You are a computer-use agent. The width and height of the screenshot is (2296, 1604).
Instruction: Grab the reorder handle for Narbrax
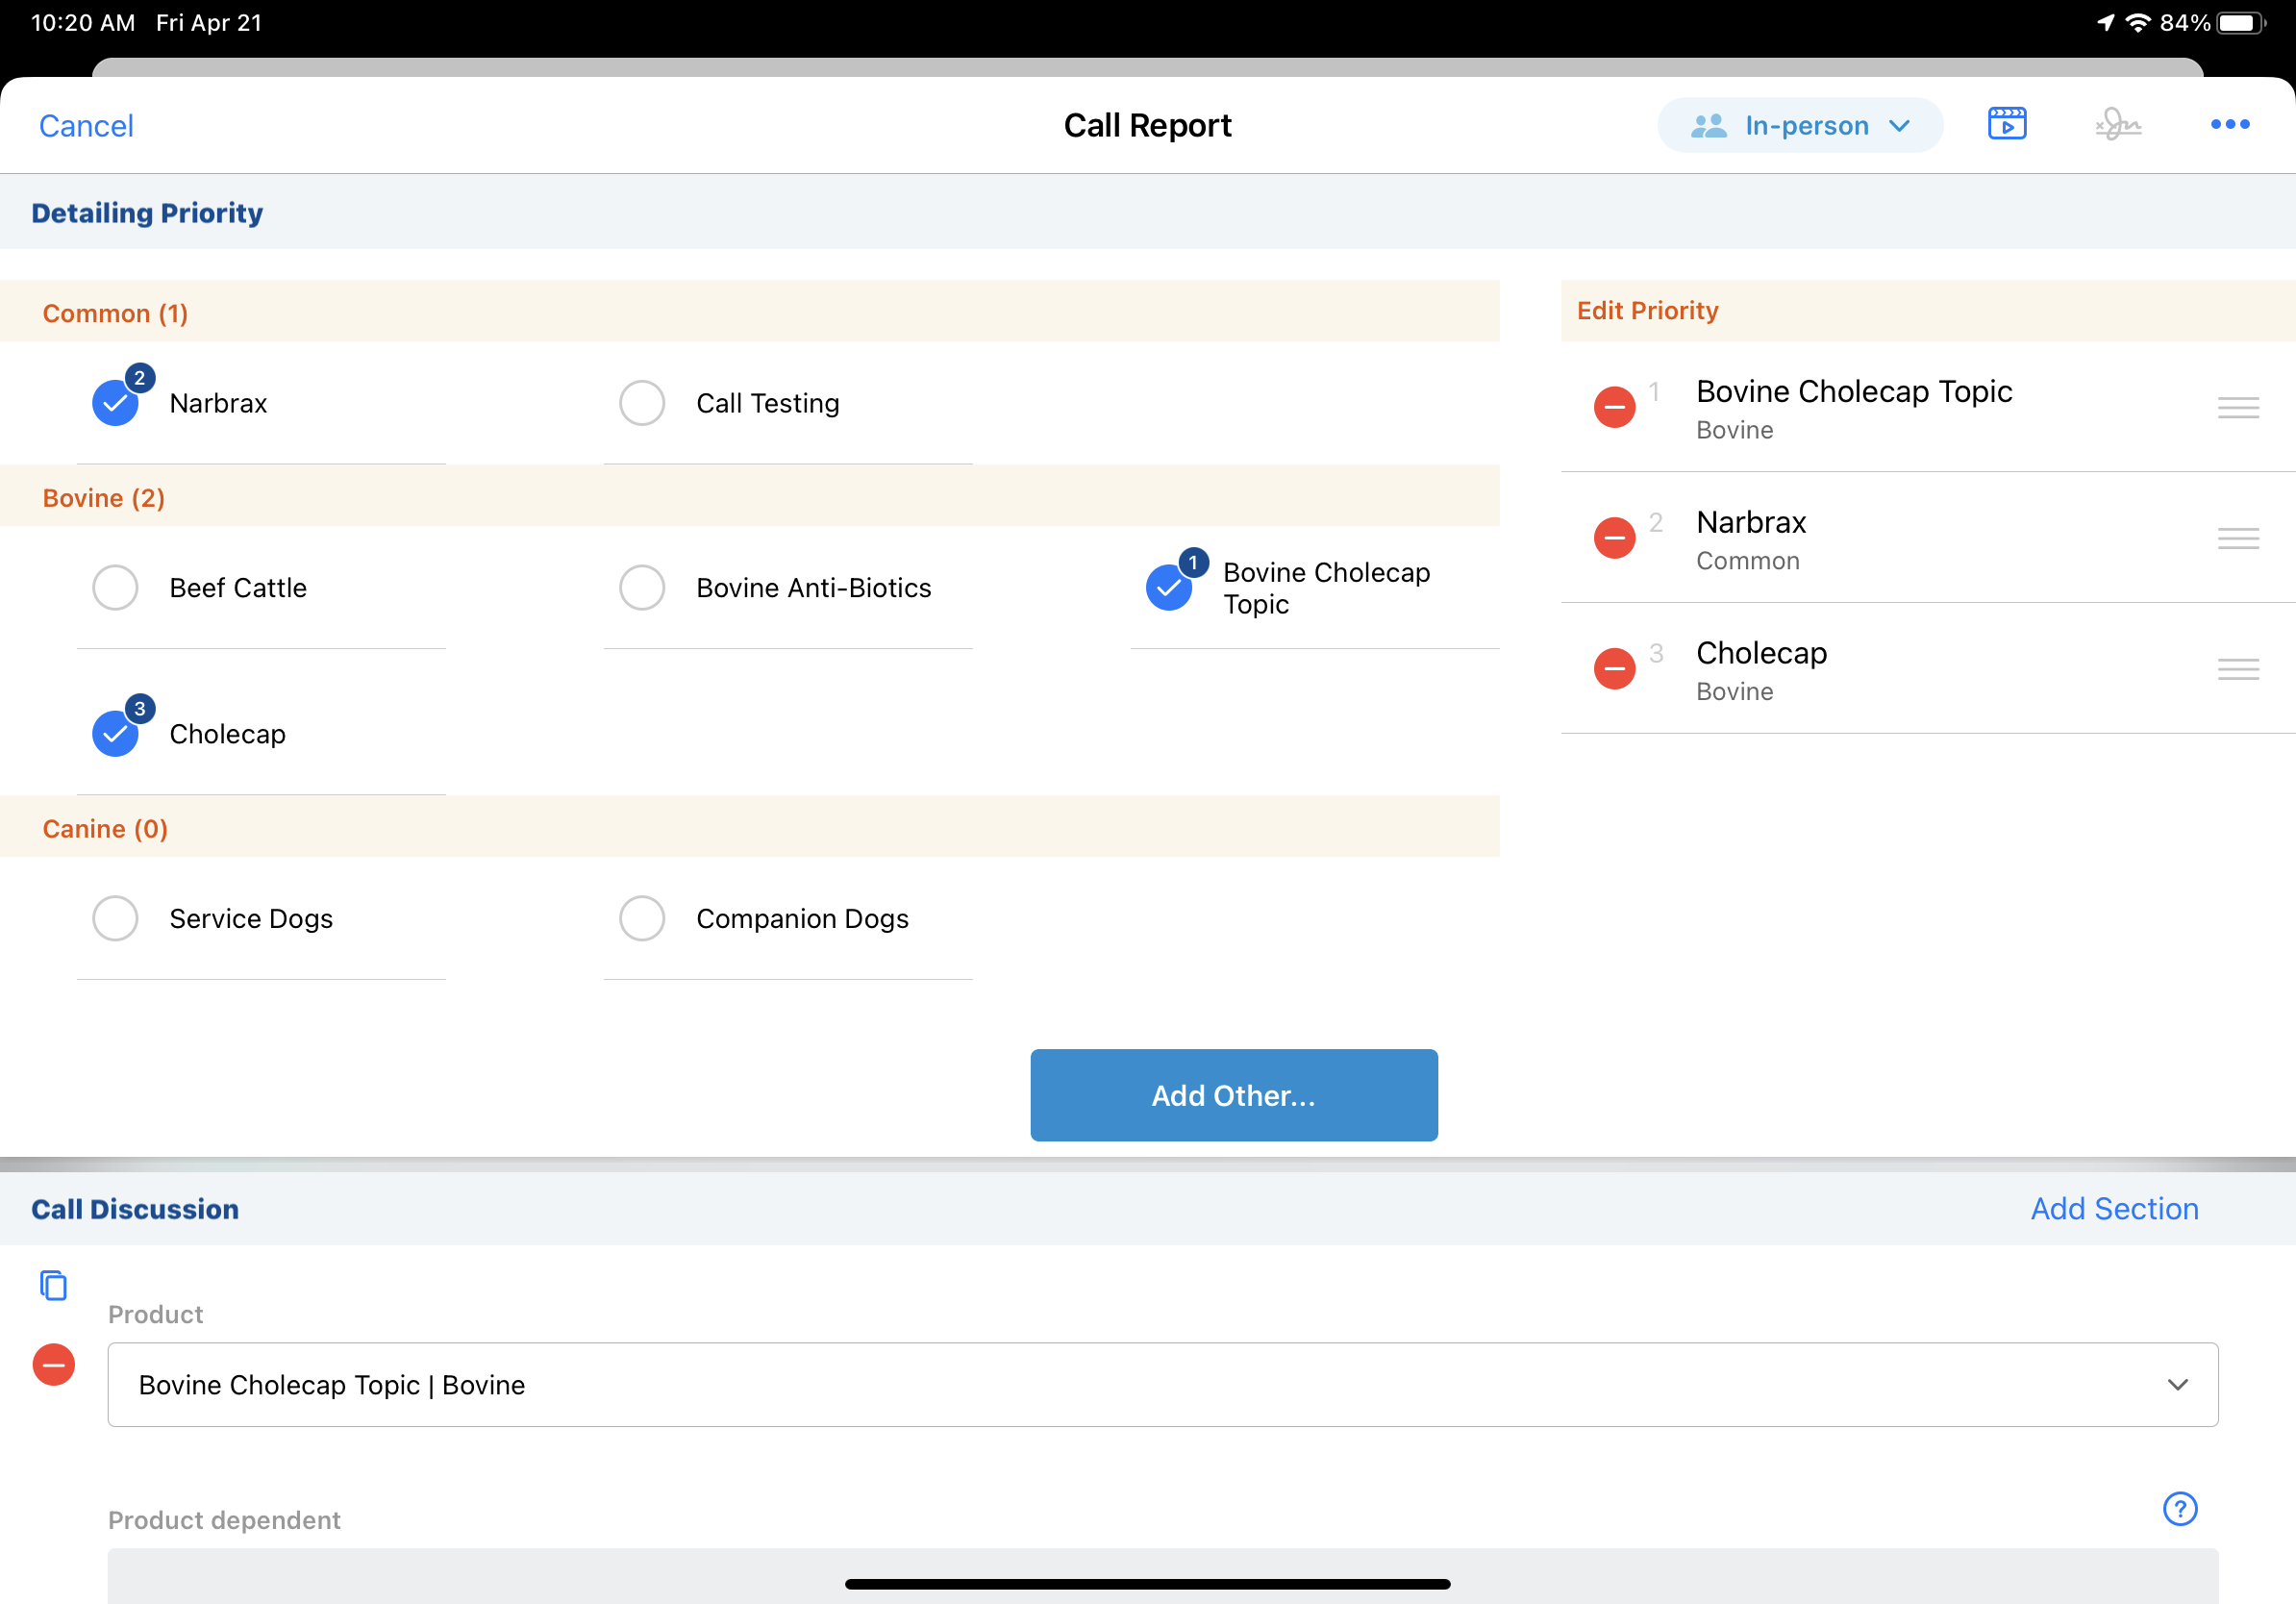[2237, 538]
